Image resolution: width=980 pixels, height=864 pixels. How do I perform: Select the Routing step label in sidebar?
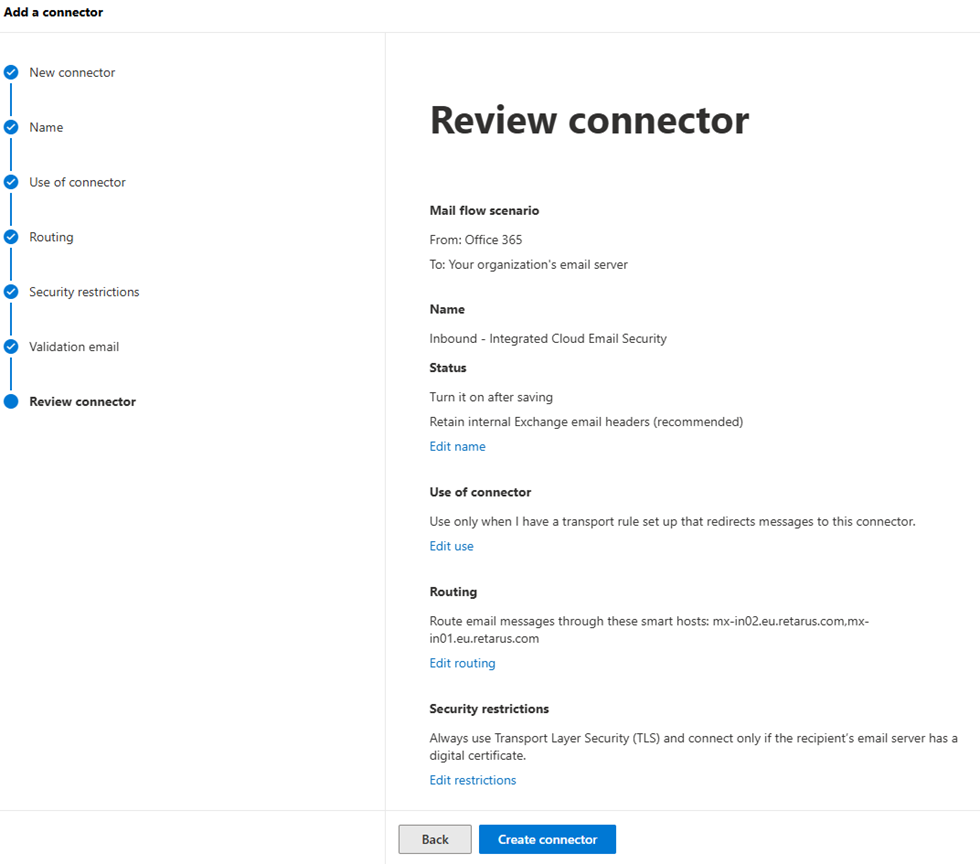click(51, 237)
